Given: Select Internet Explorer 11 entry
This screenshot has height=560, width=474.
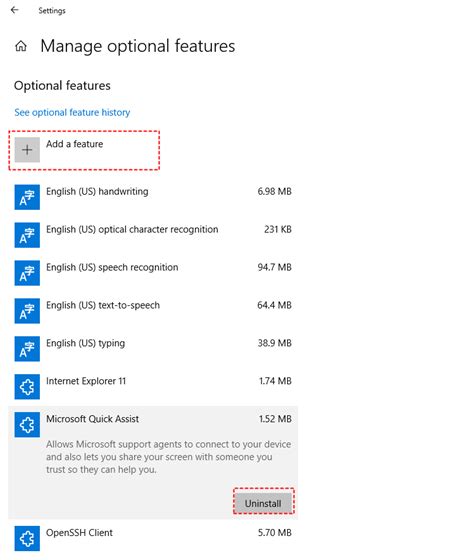Looking at the screenshot, I should click(x=86, y=381).
